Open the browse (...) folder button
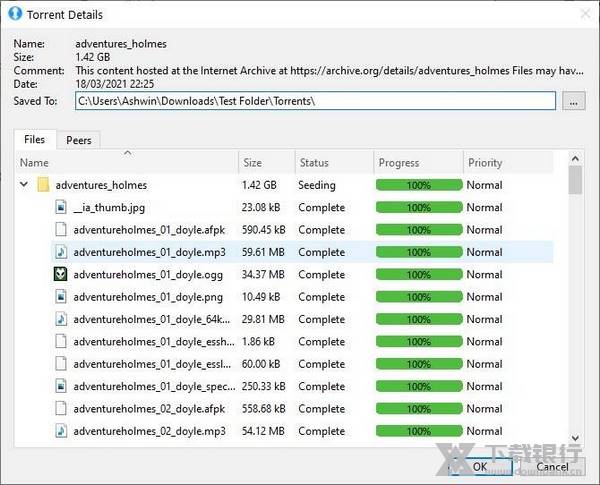 click(x=572, y=101)
